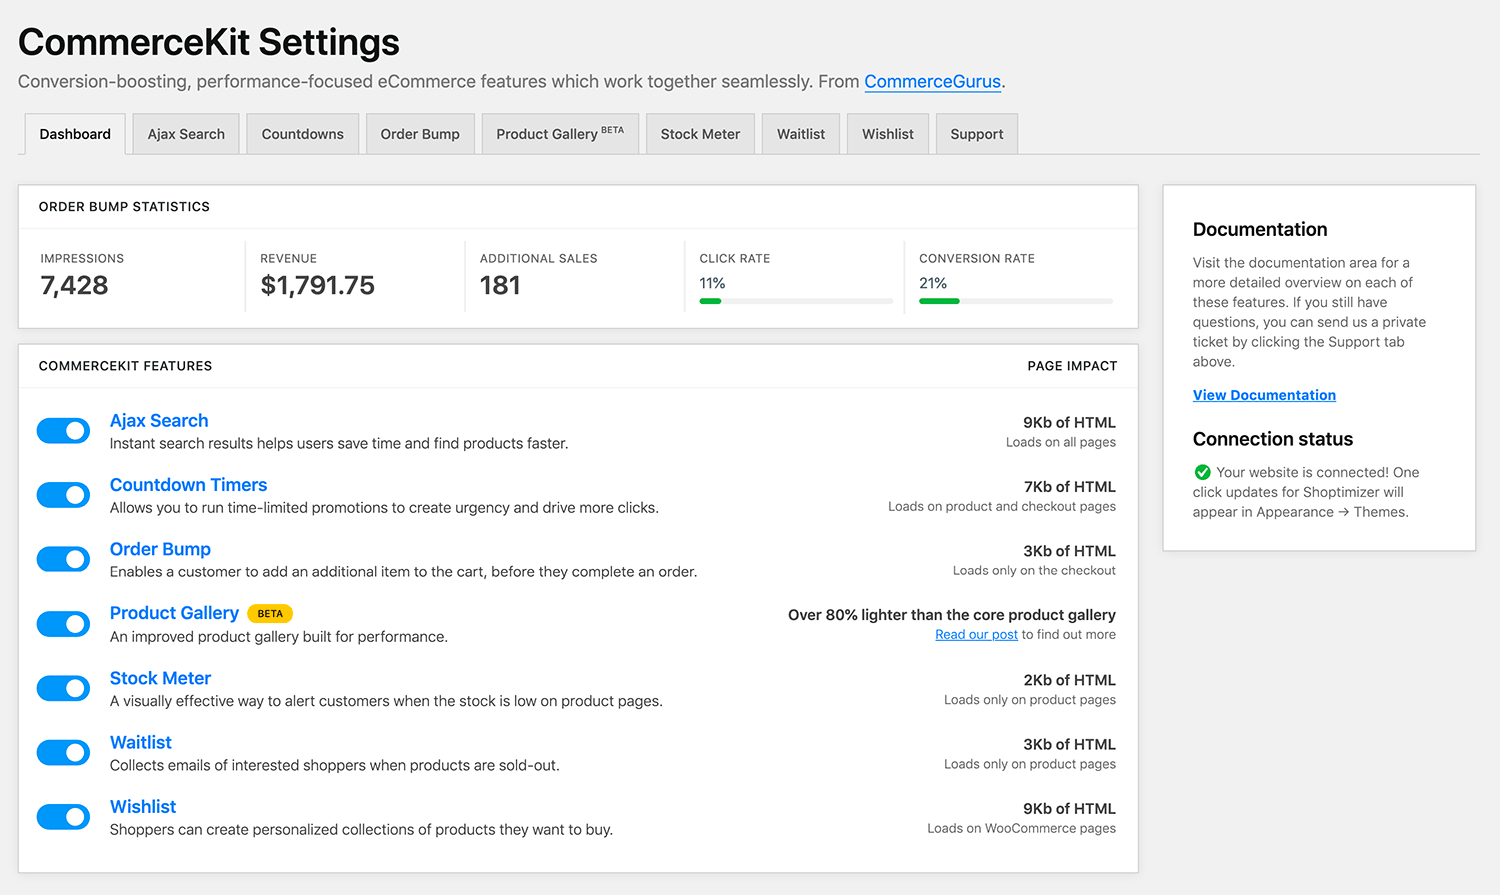Switch to the Support tab
Screen dimensions: 1500x895
[977, 134]
